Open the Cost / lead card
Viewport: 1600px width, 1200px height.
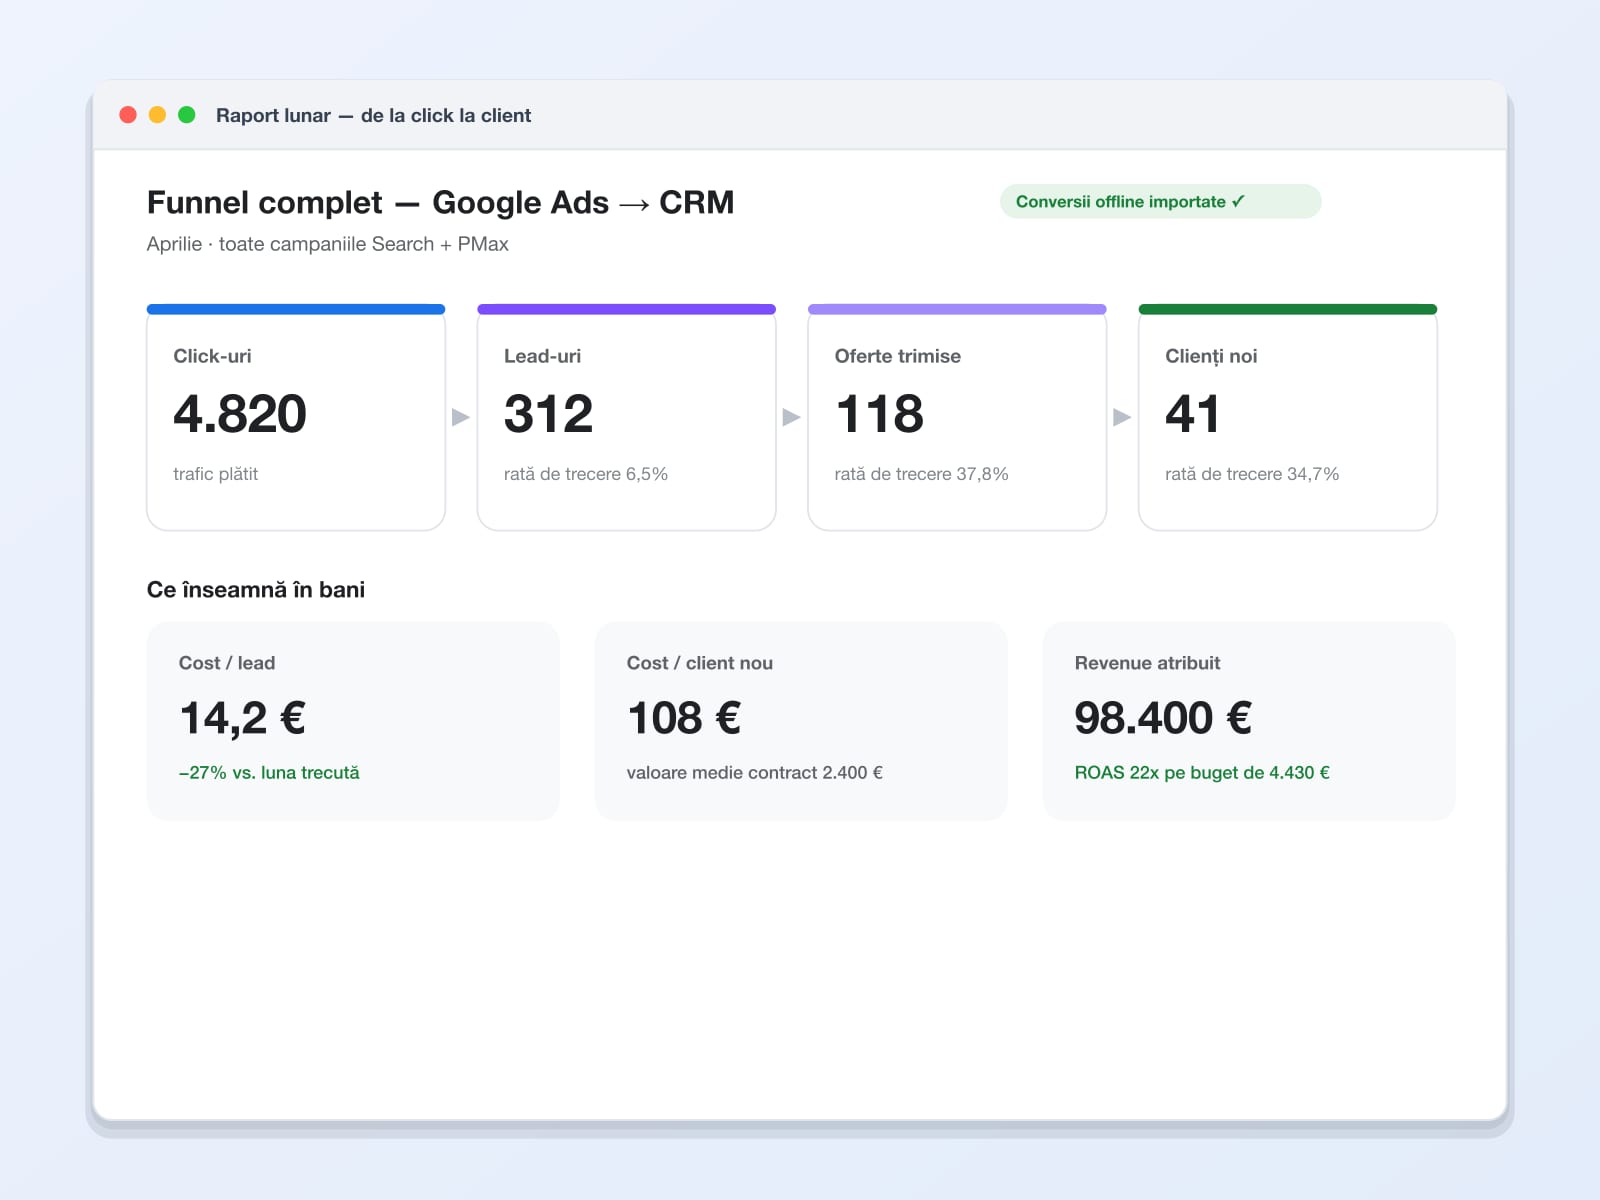tap(353, 721)
